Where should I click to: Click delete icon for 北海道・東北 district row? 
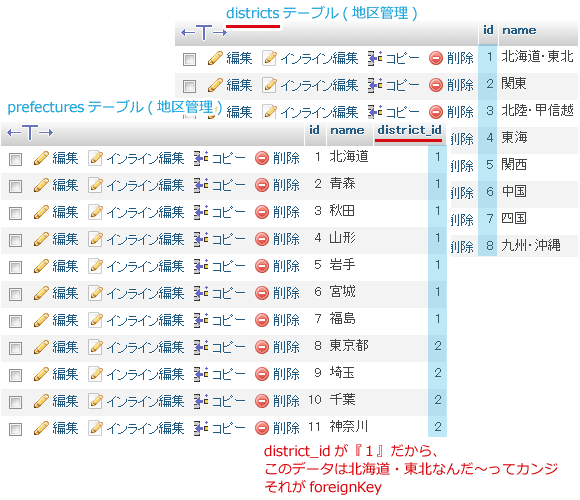[x=436, y=58]
